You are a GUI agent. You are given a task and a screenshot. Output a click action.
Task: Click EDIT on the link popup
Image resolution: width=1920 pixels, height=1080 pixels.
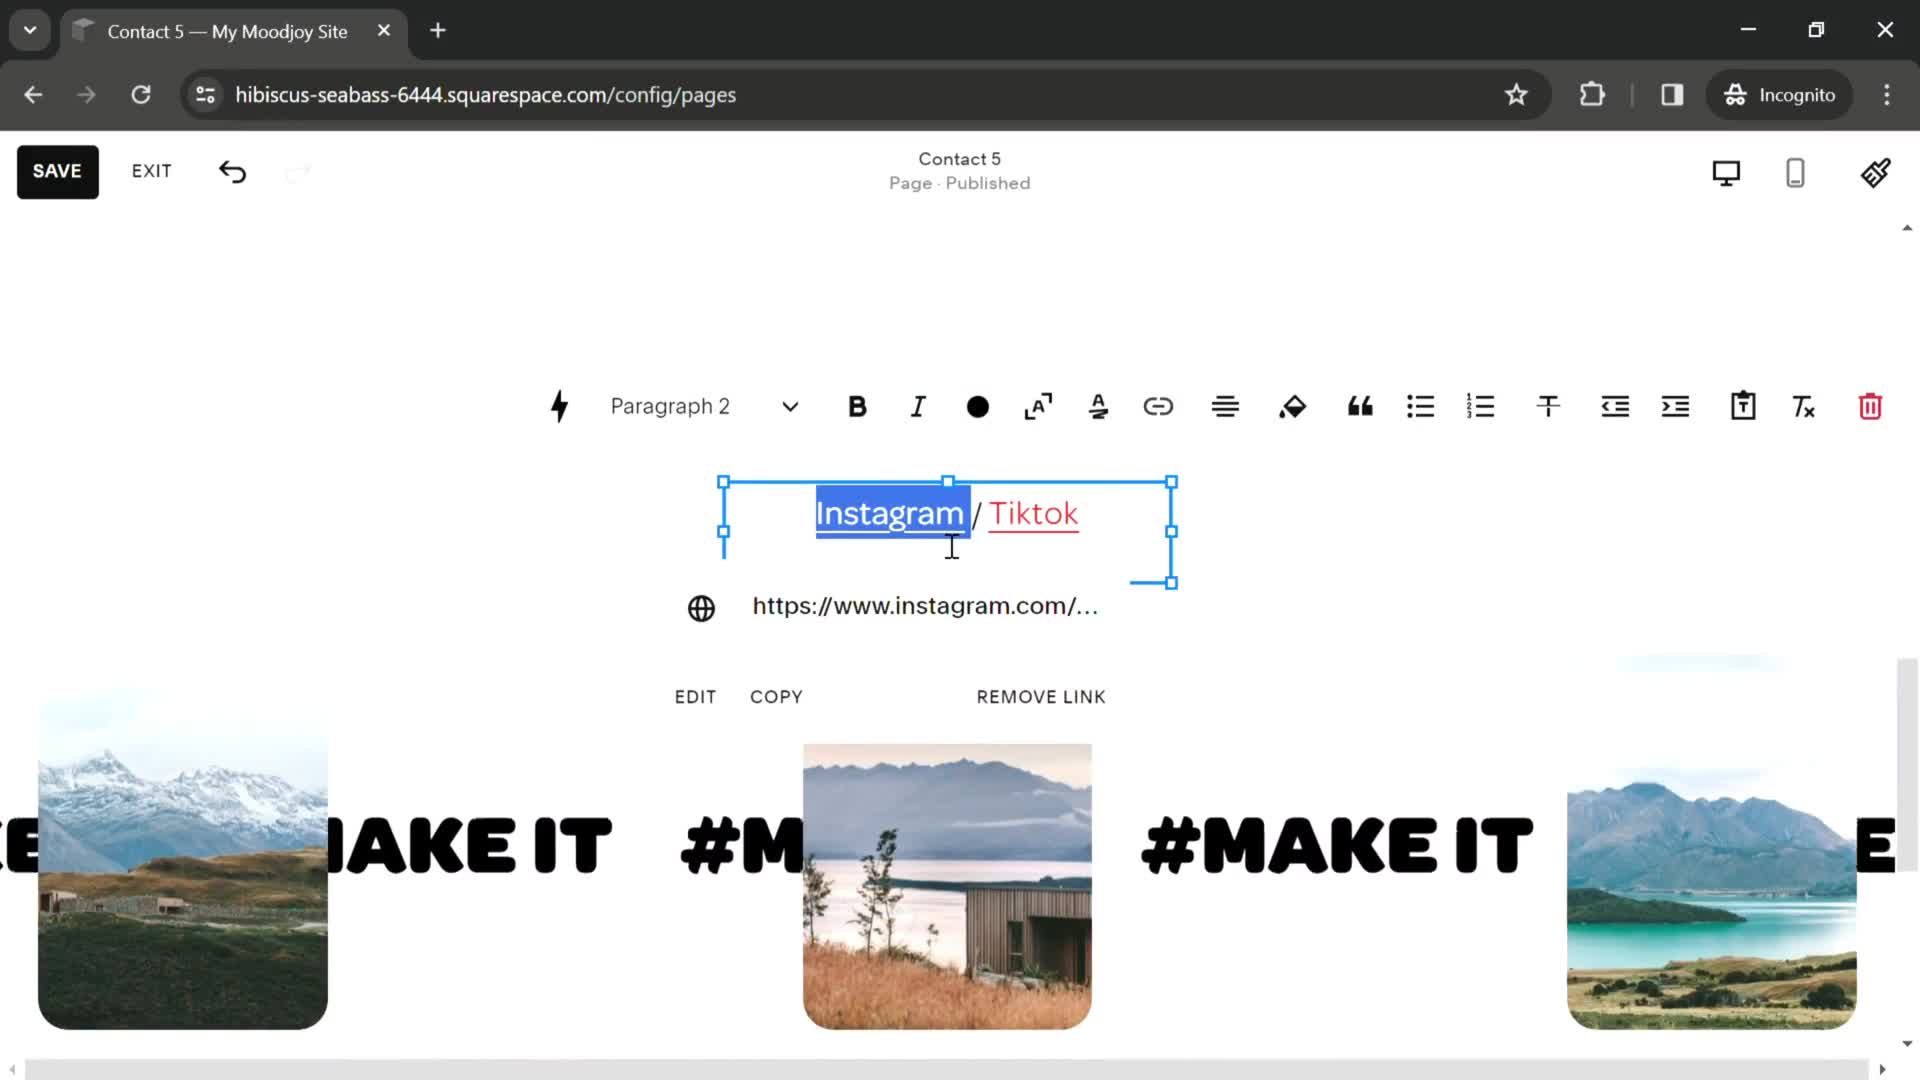(695, 697)
